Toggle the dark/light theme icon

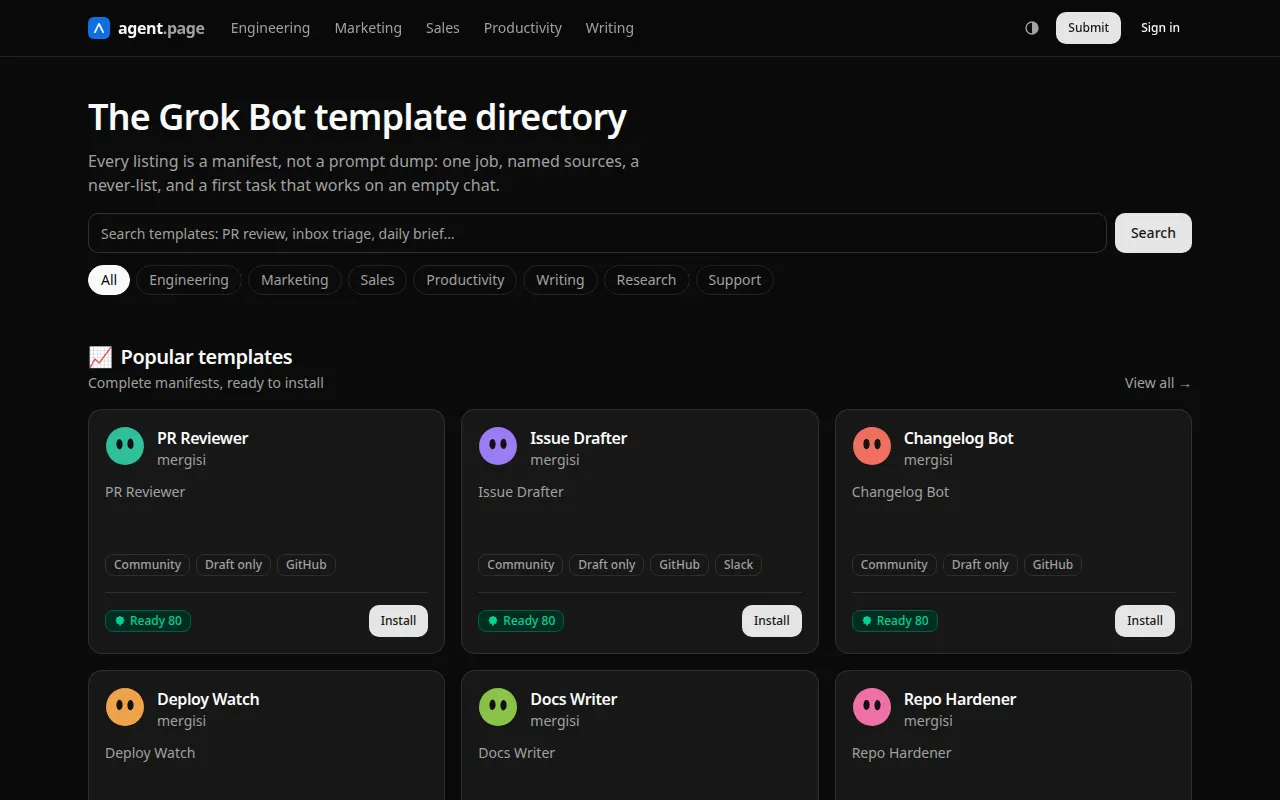(x=1032, y=28)
